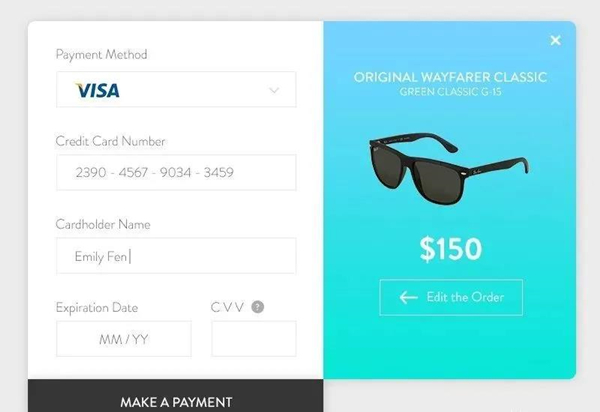Click the Edit the Order text
Image resolution: width=600 pixels, height=412 pixels.
click(x=465, y=297)
